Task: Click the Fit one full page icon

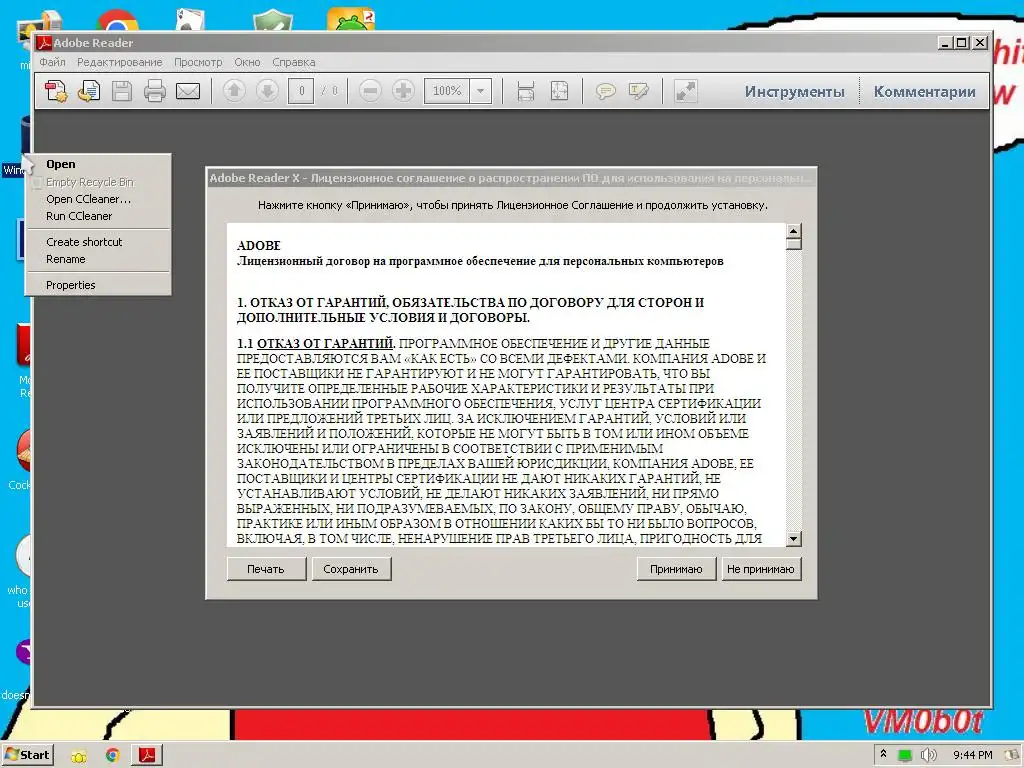Action: 560,91
